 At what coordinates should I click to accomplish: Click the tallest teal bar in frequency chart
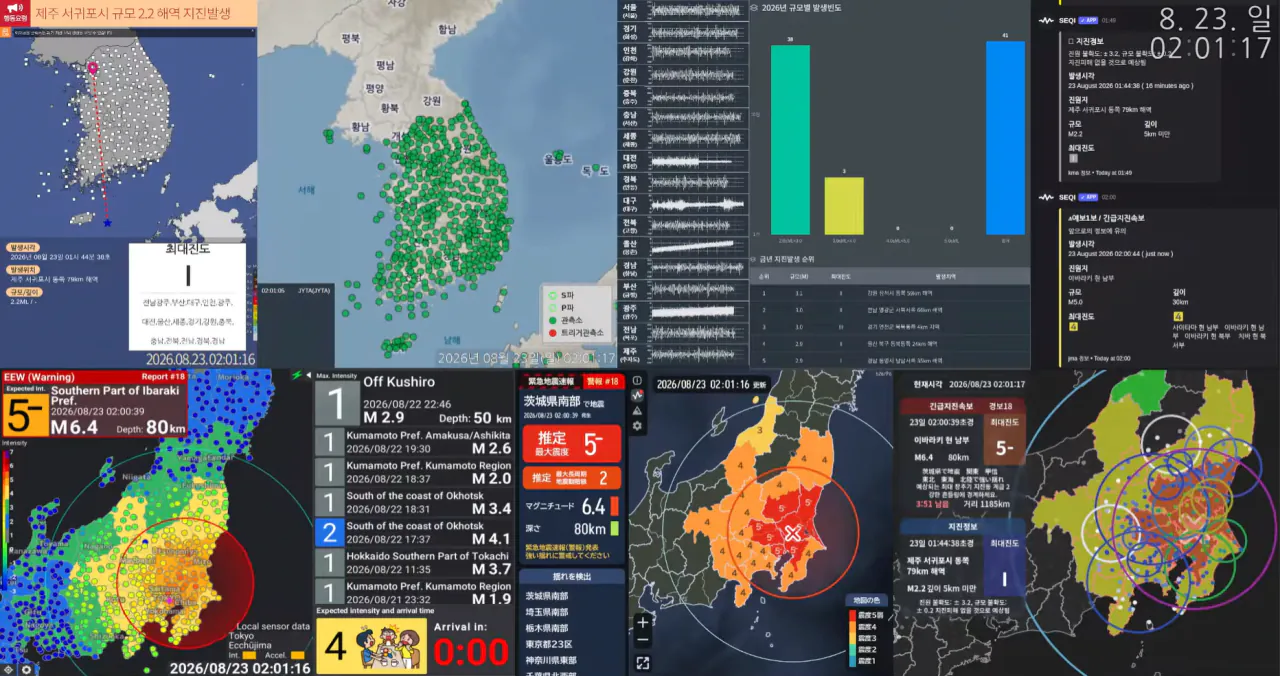click(x=790, y=139)
